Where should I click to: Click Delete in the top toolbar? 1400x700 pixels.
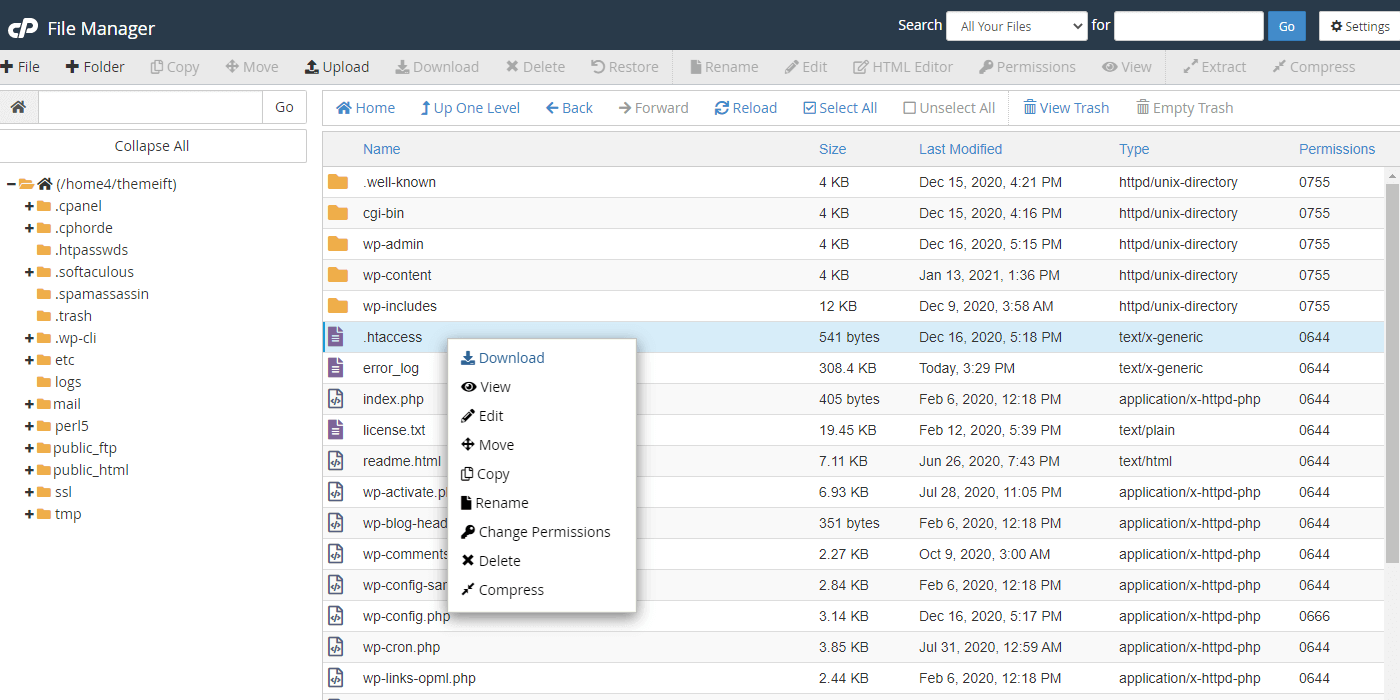(x=535, y=67)
